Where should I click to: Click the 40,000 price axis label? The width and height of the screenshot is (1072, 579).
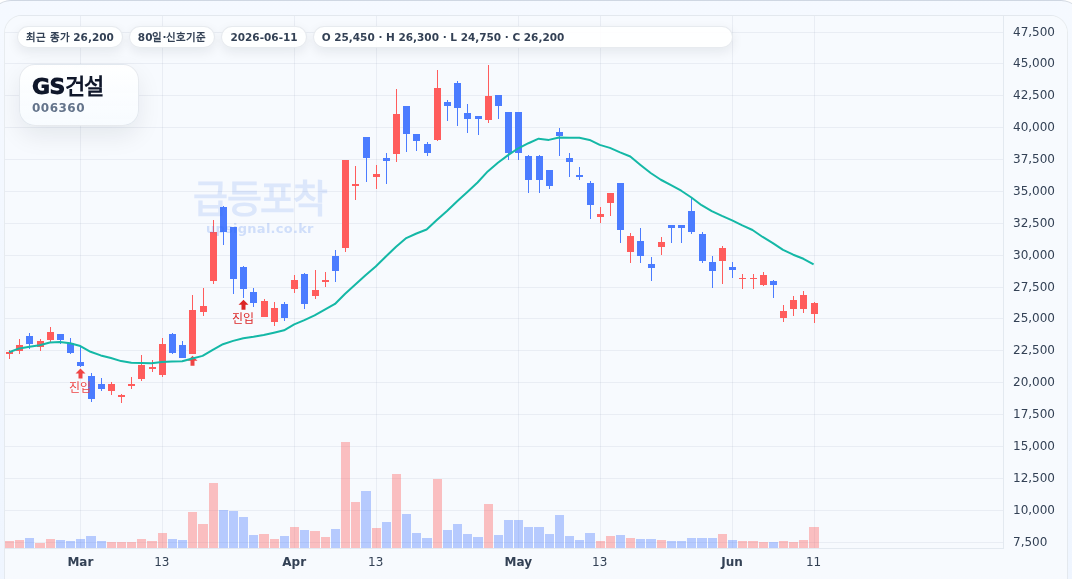[x=1034, y=126]
